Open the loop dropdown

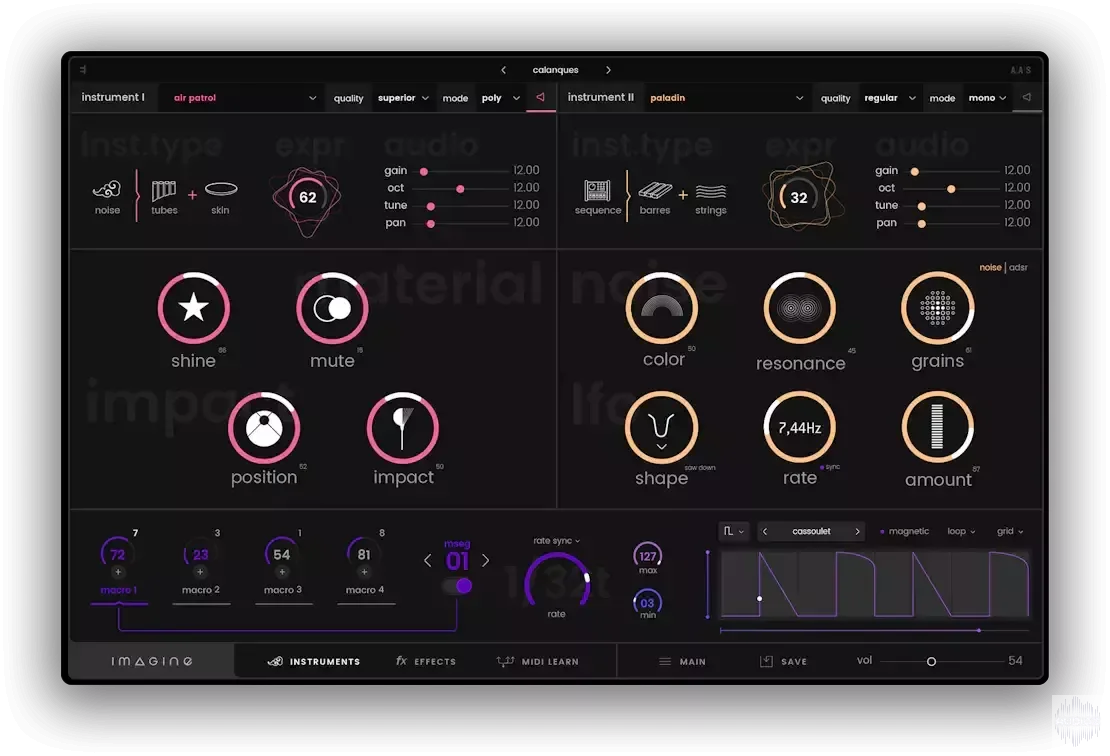tap(961, 531)
